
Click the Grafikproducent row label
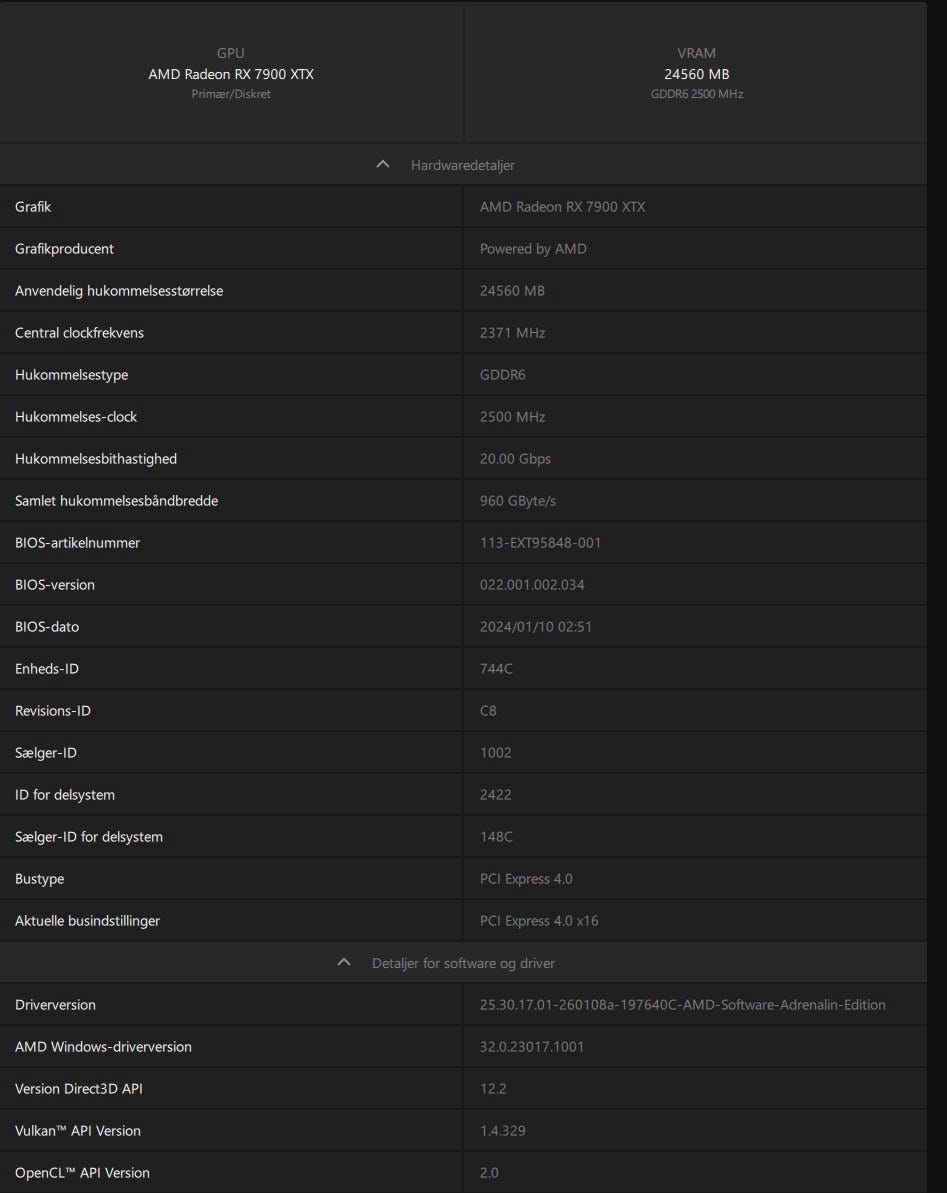65,249
